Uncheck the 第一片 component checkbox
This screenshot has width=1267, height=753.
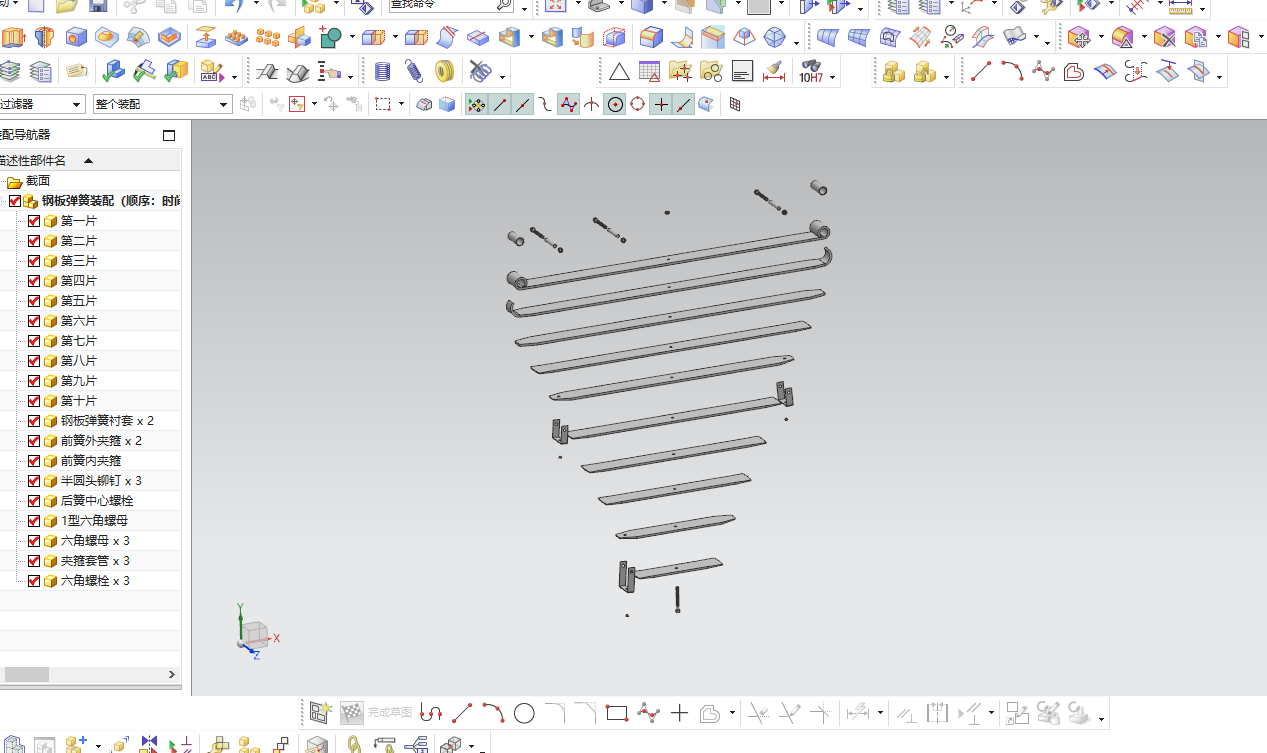pos(34,221)
